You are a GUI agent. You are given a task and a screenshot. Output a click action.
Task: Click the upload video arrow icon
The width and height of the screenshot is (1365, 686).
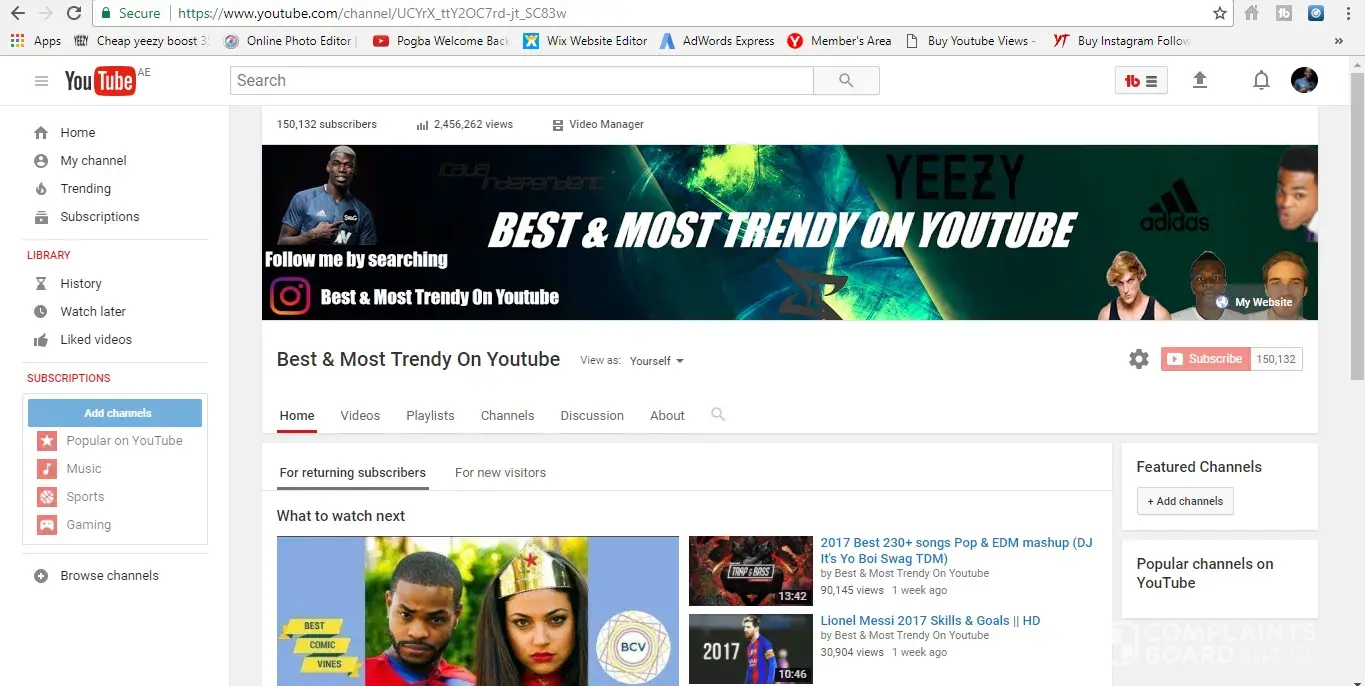(x=1200, y=81)
